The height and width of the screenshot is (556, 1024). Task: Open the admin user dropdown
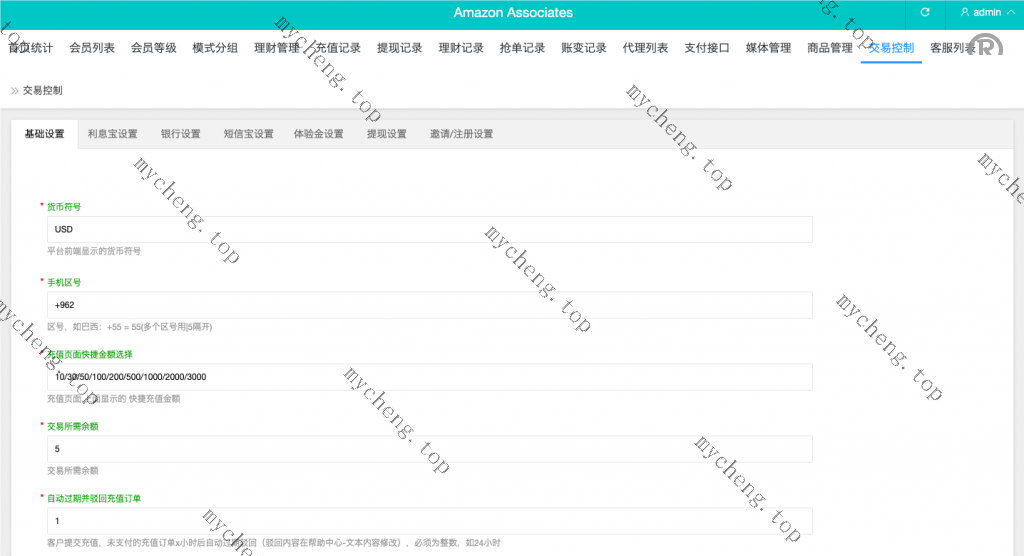tap(985, 13)
